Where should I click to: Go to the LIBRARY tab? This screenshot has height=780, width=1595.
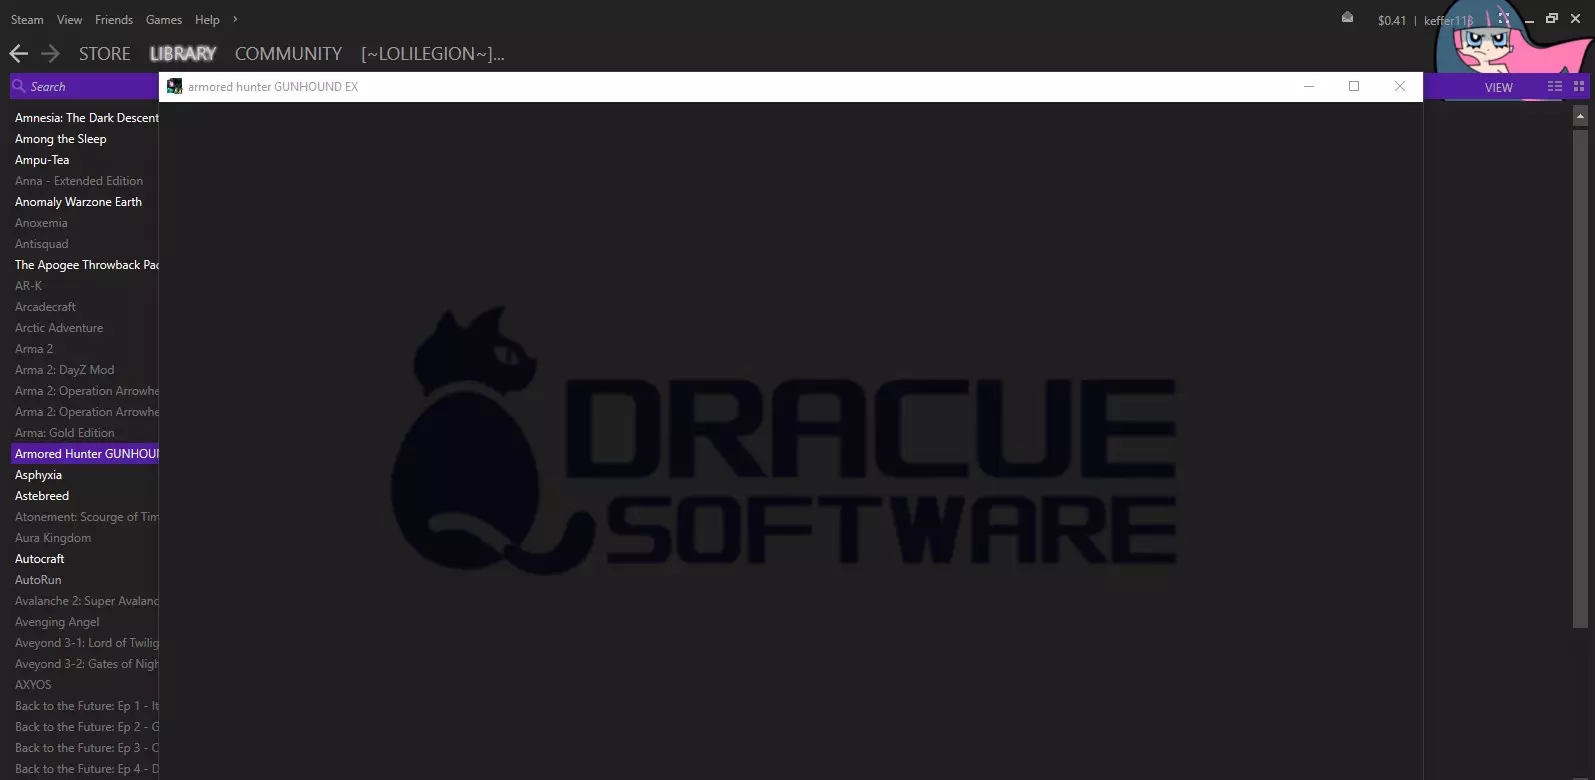pyautogui.click(x=183, y=54)
